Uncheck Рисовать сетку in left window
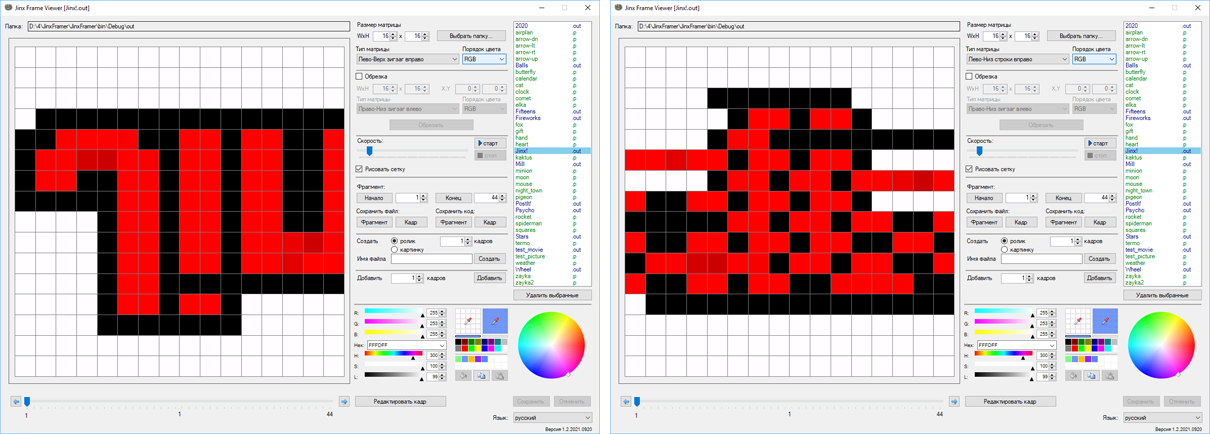Screen dimensions: 1210x434 tap(360, 169)
